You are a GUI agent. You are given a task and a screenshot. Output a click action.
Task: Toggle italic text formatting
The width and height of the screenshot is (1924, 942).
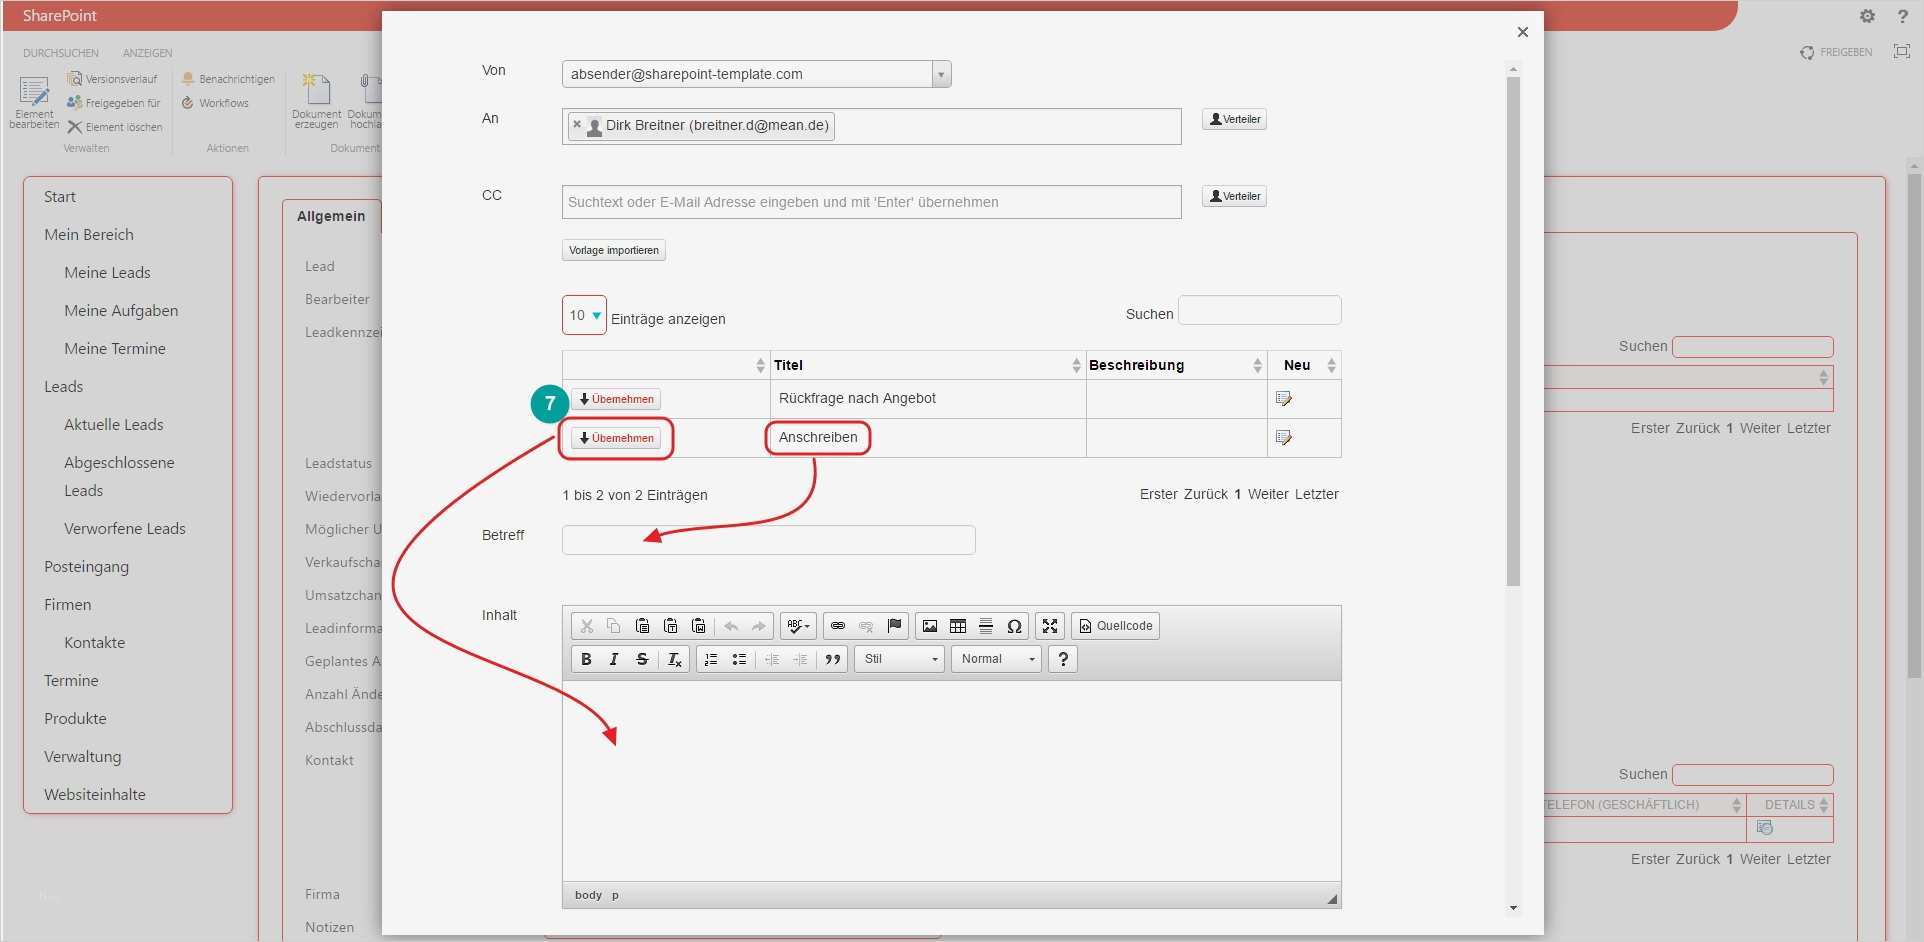[x=613, y=659]
